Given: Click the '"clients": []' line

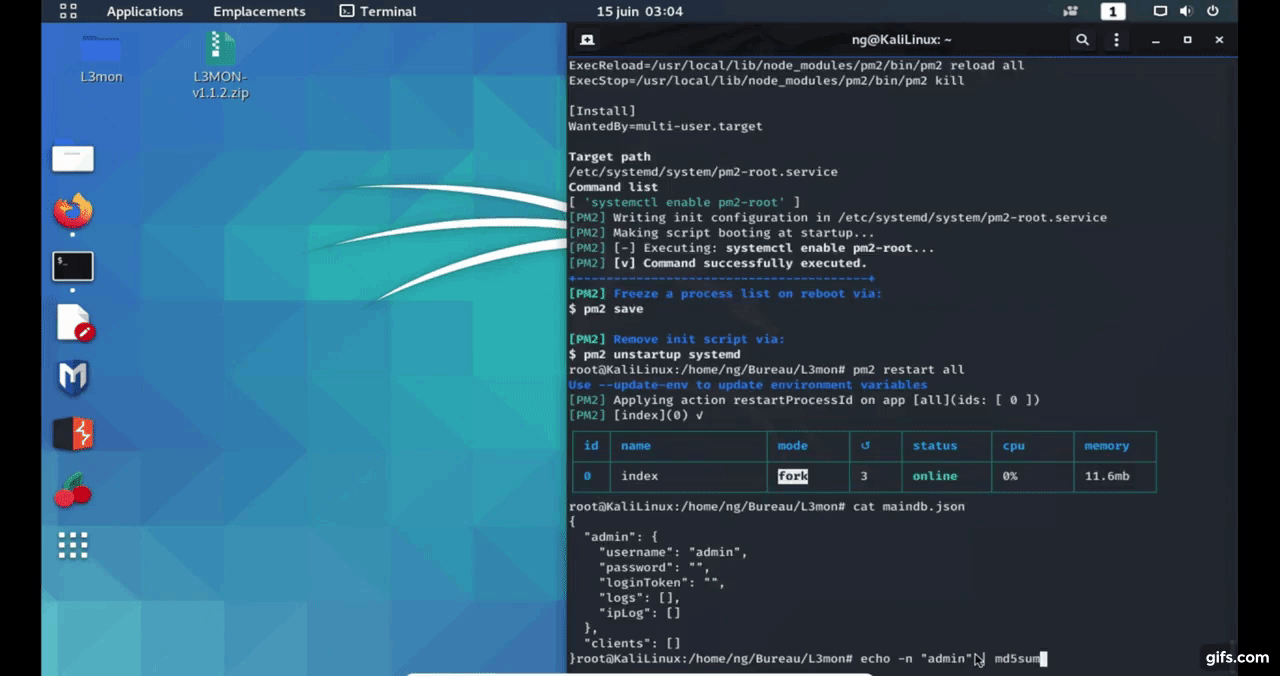Looking at the screenshot, I should [632, 644].
